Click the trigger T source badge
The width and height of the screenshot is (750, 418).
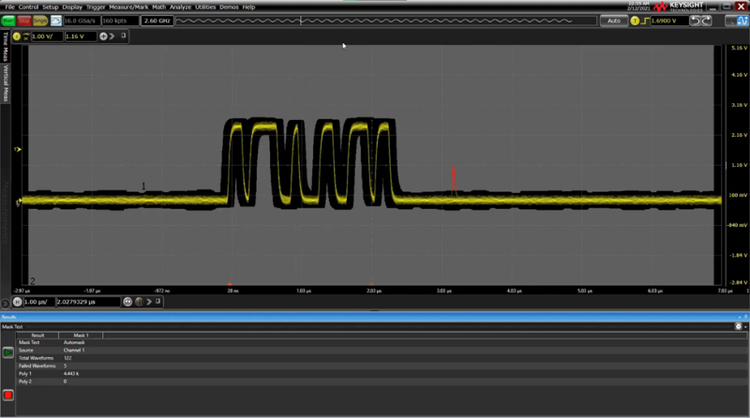(x=634, y=20)
